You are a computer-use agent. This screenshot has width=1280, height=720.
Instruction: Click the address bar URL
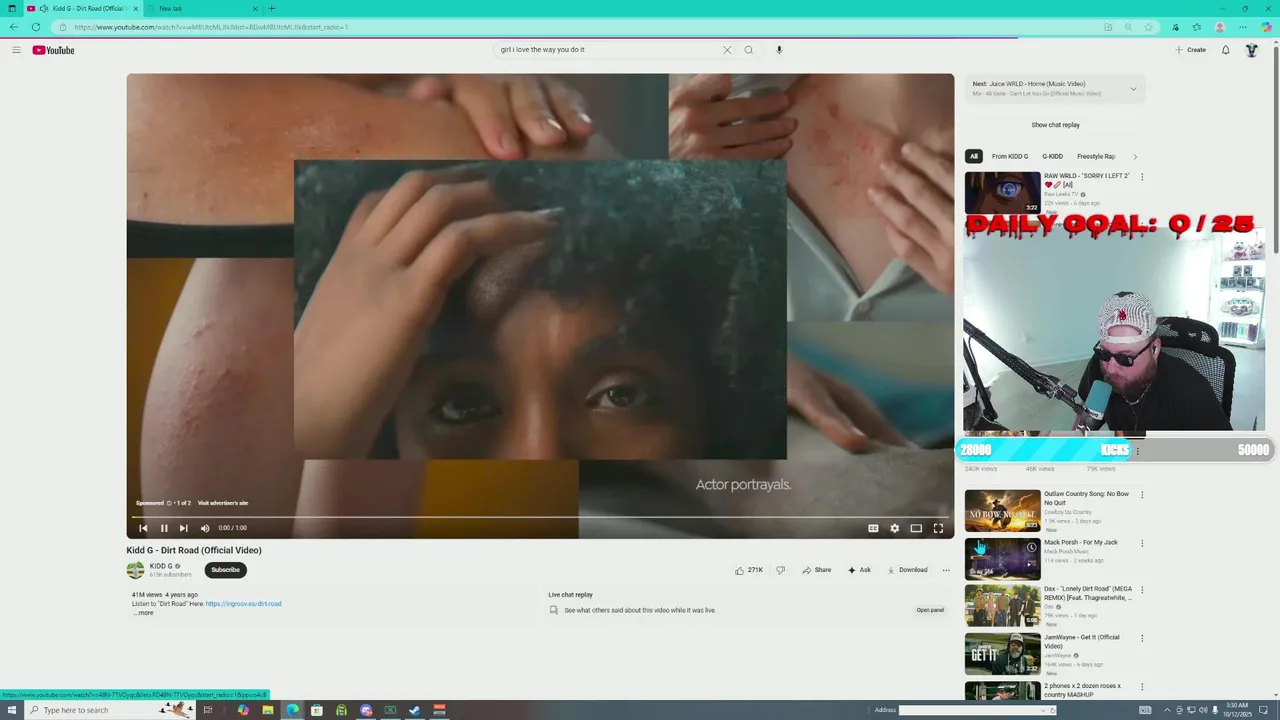pyautogui.click(x=211, y=27)
